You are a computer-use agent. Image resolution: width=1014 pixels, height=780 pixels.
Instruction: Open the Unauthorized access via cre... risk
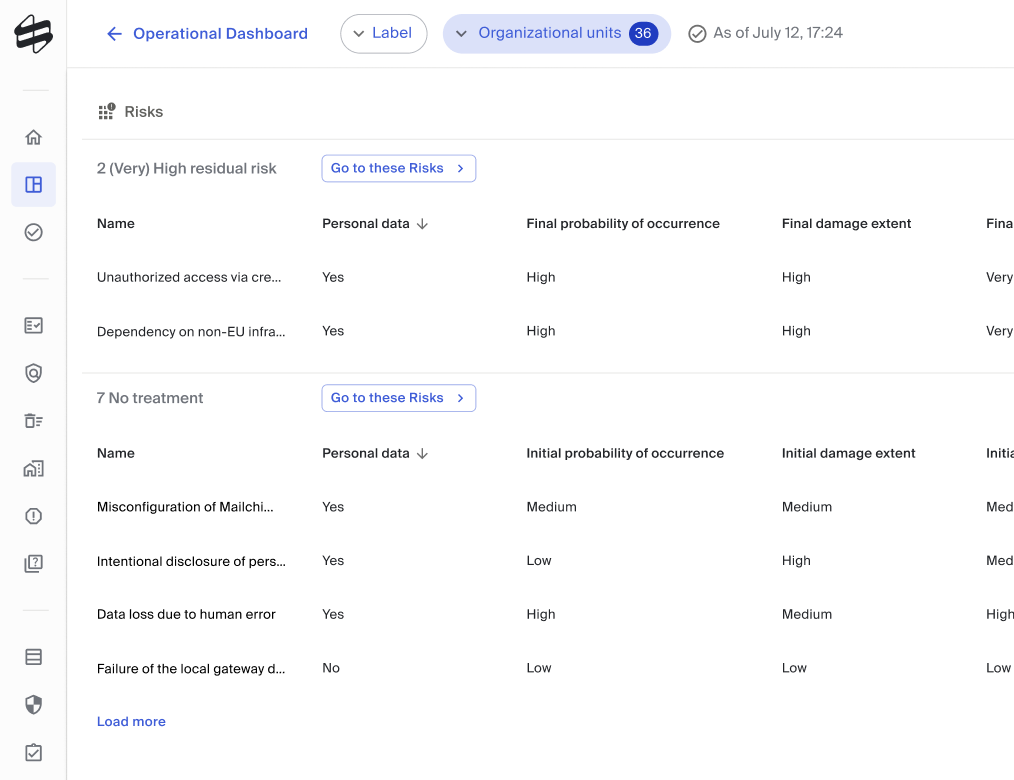(x=189, y=277)
